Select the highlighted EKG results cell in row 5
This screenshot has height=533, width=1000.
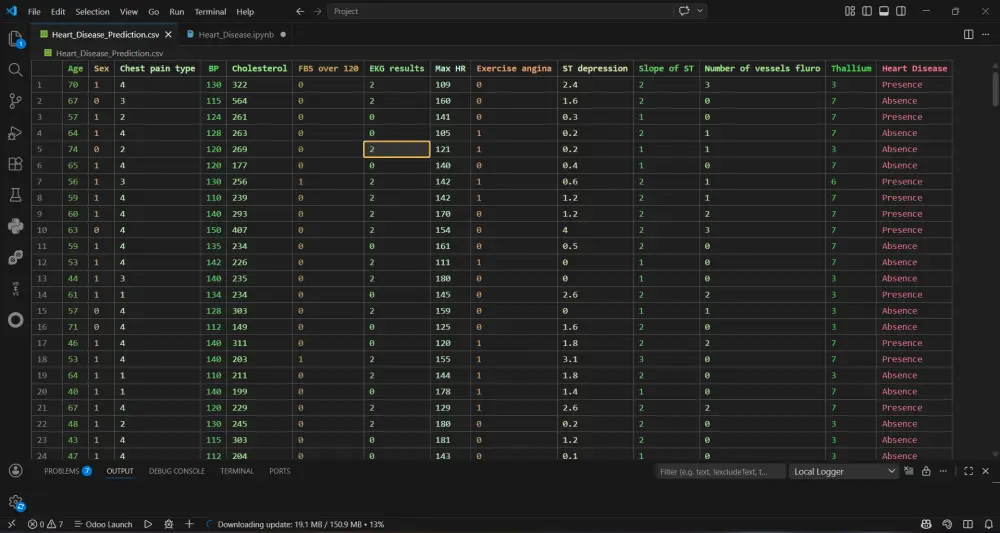click(397, 149)
